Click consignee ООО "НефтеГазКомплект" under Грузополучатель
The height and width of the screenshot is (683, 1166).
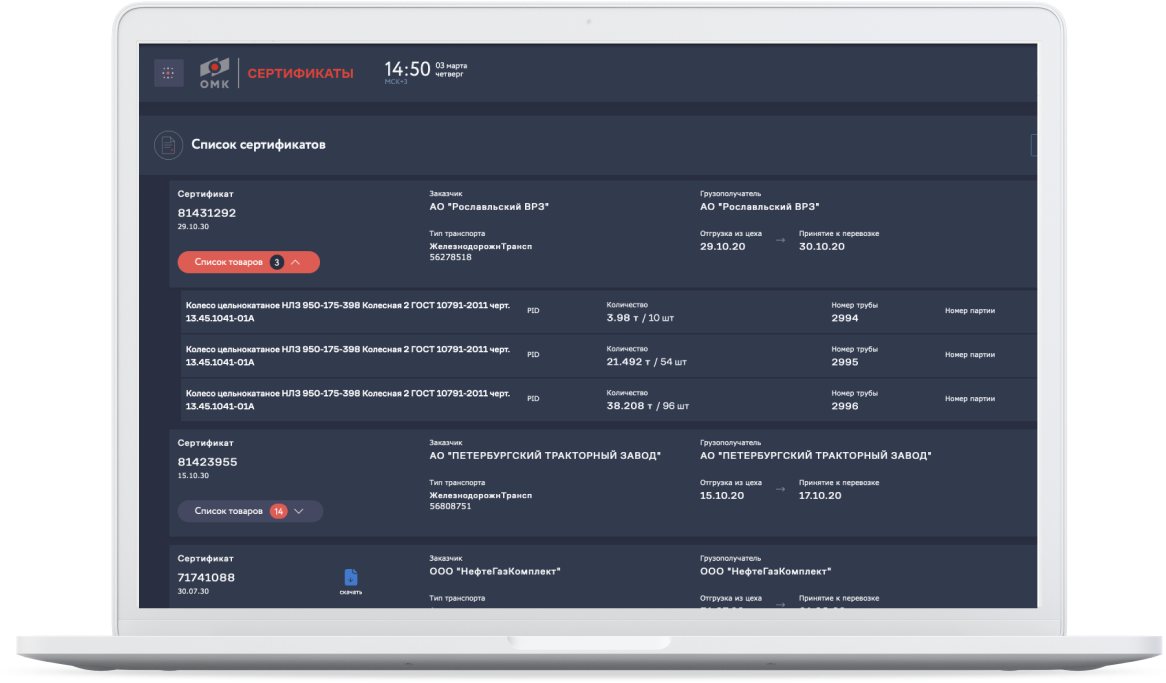coord(765,571)
